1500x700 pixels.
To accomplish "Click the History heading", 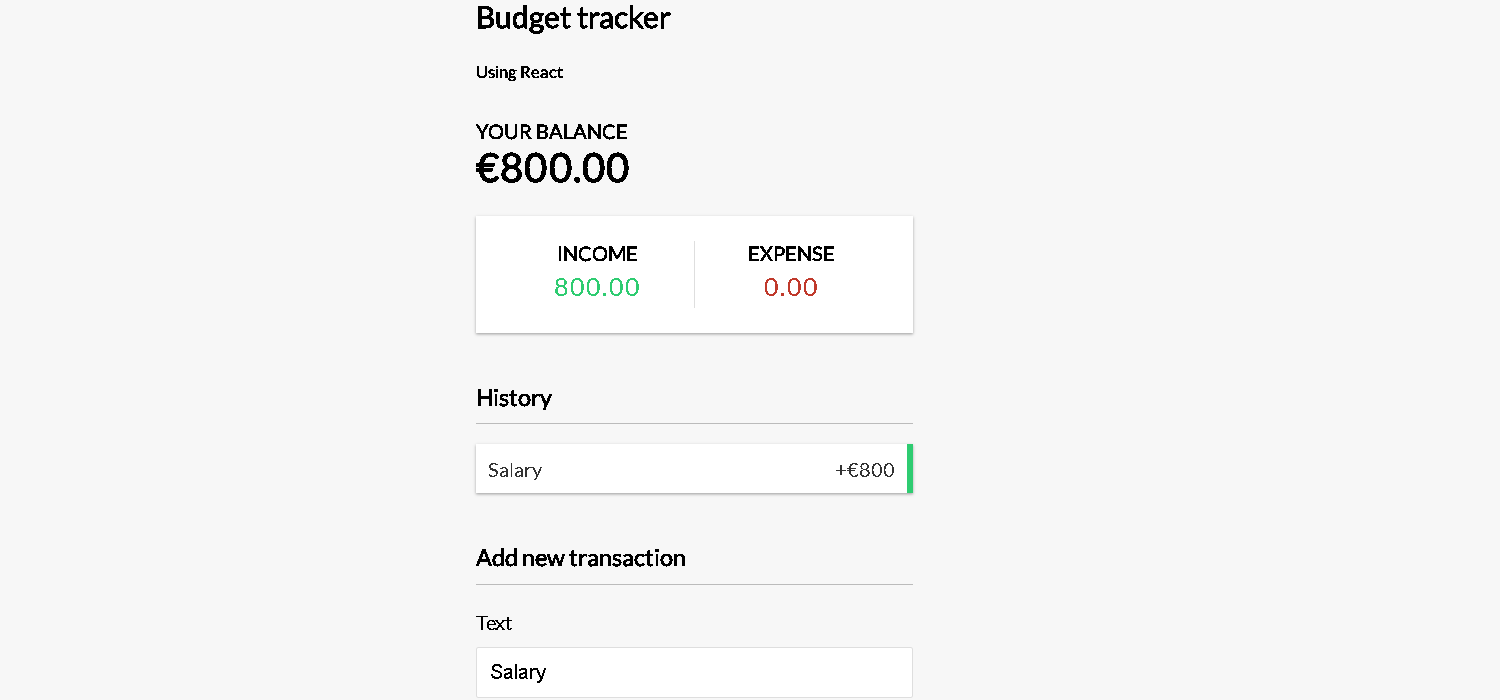I will tap(514, 398).
